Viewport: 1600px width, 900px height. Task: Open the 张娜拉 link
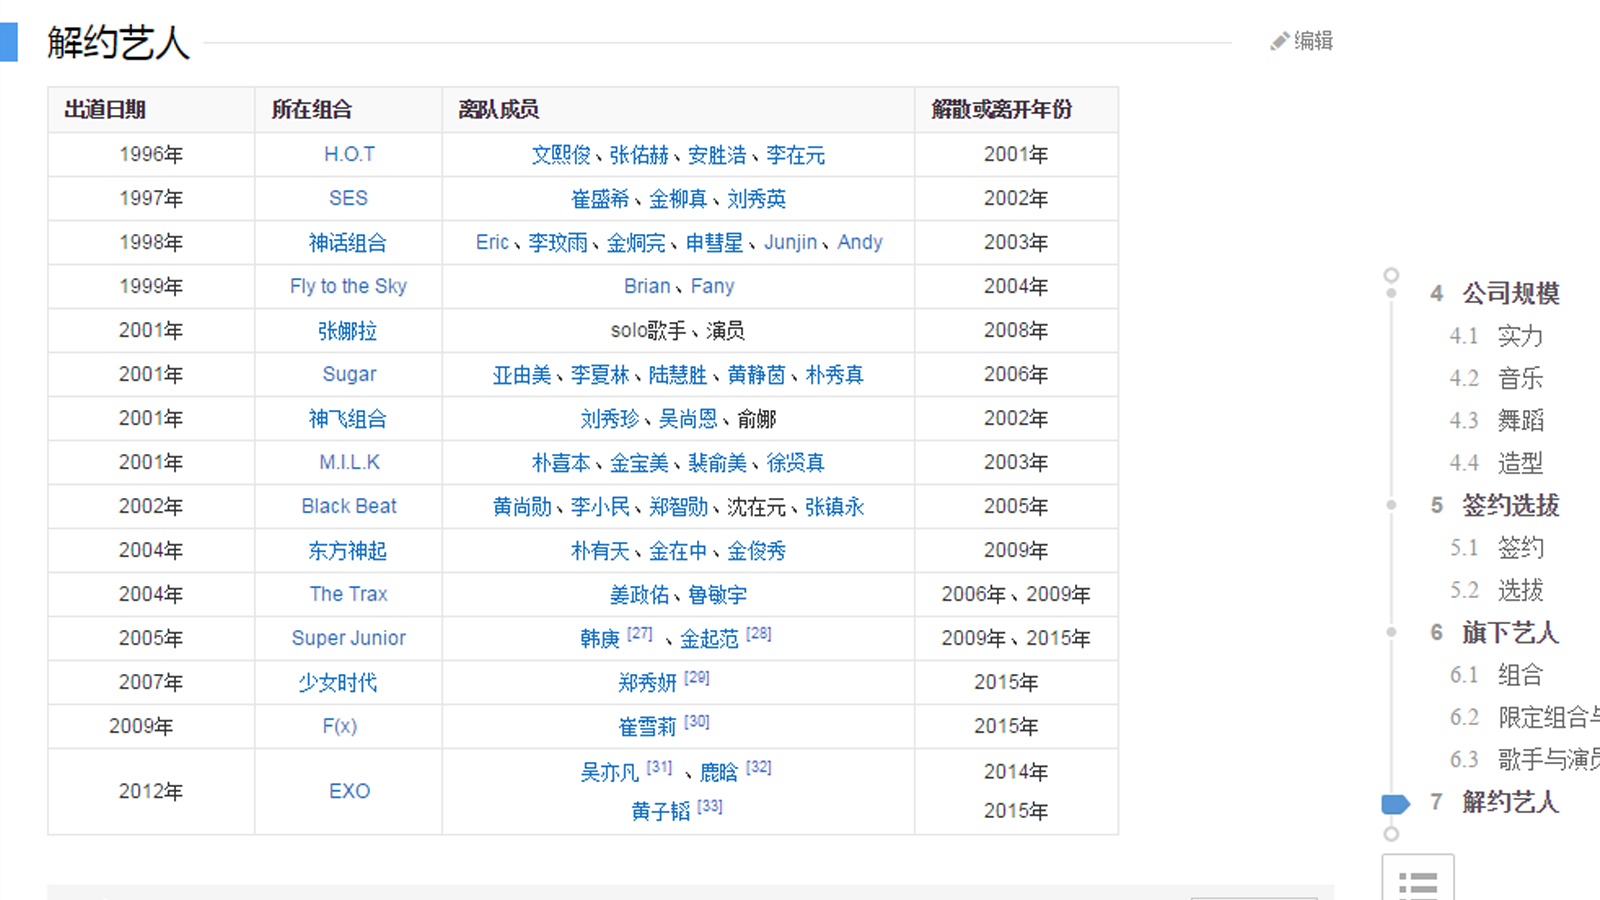(348, 331)
